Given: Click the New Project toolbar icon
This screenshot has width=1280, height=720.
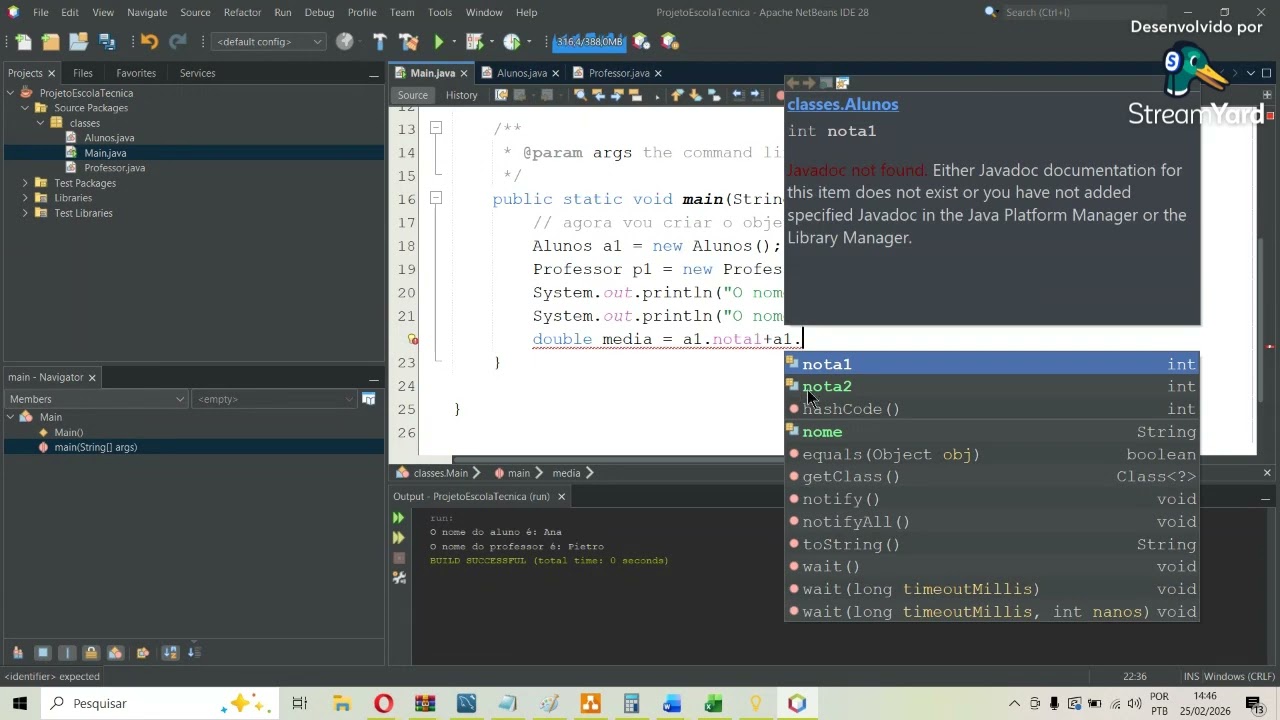Looking at the screenshot, I should click(51, 42).
